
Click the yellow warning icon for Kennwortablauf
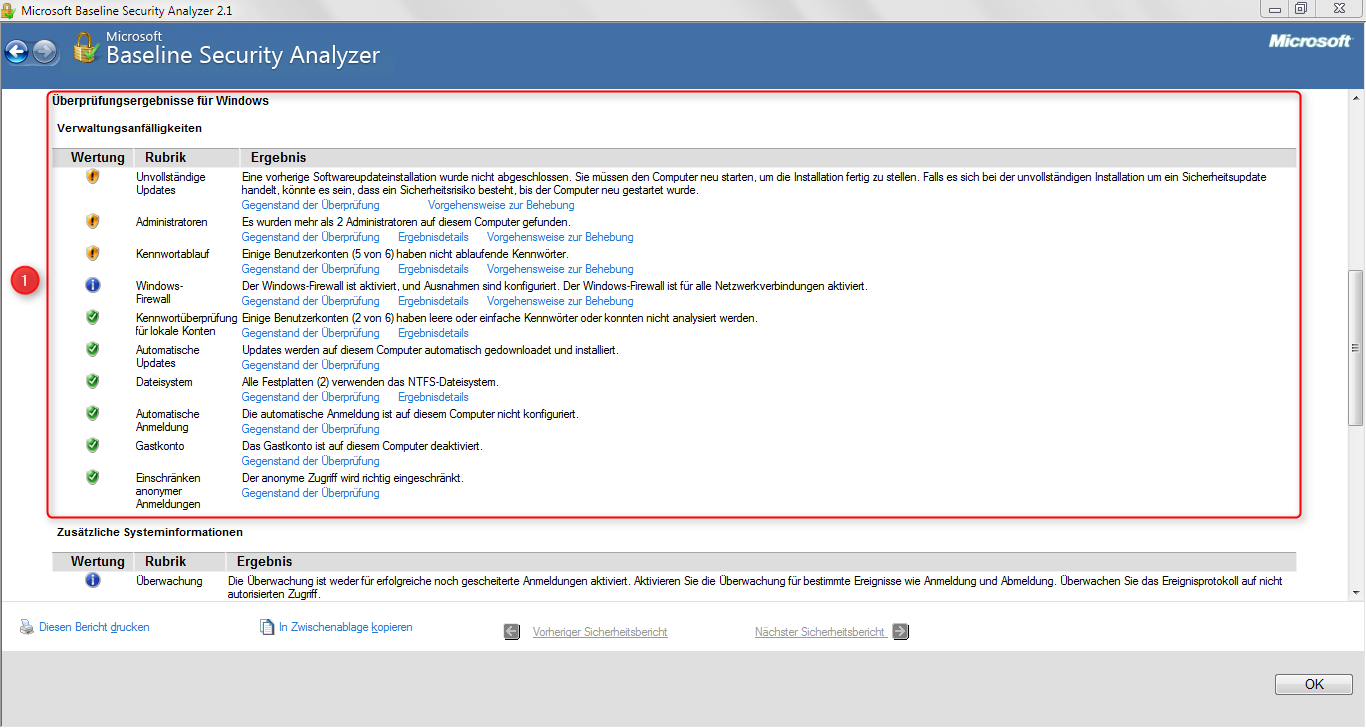[92, 253]
